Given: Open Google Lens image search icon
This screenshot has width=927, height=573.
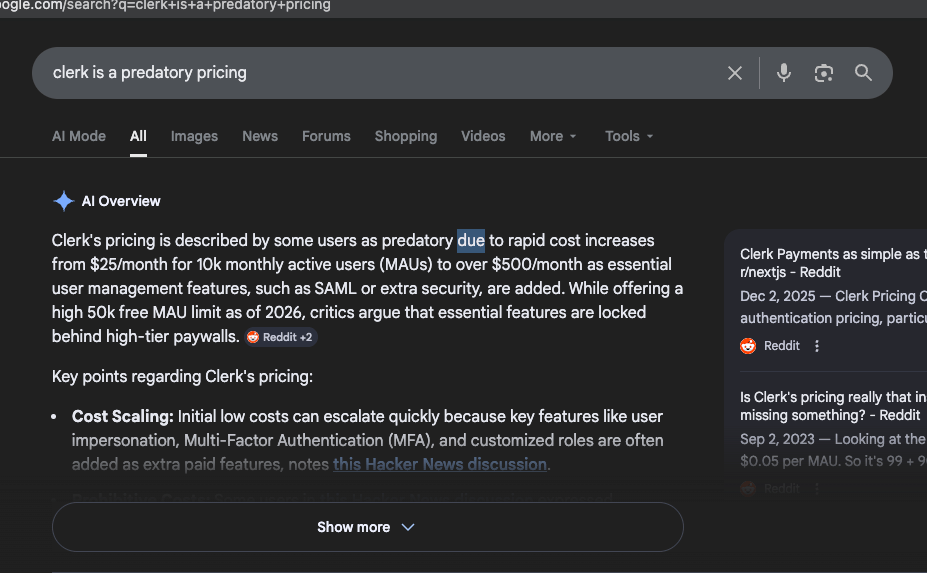Looking at the screenshot, I should tap(824, 73).
